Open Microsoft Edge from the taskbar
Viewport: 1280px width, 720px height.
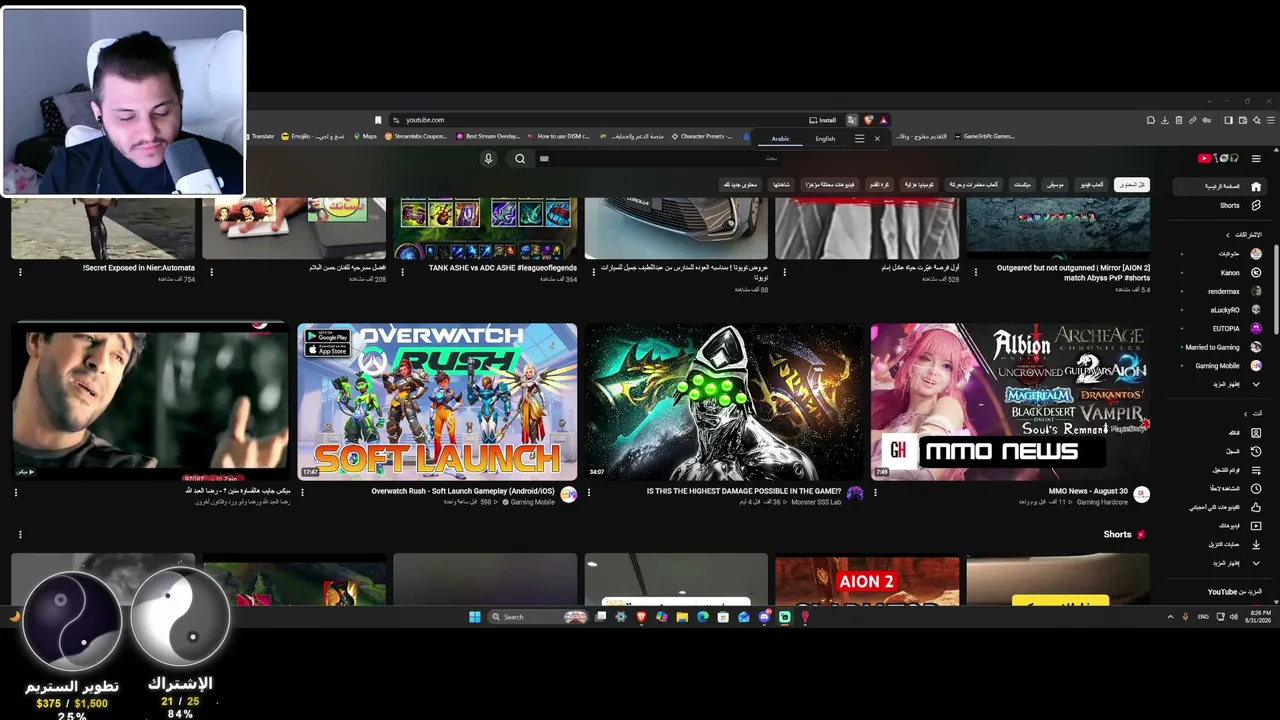[x=703, y=617]
